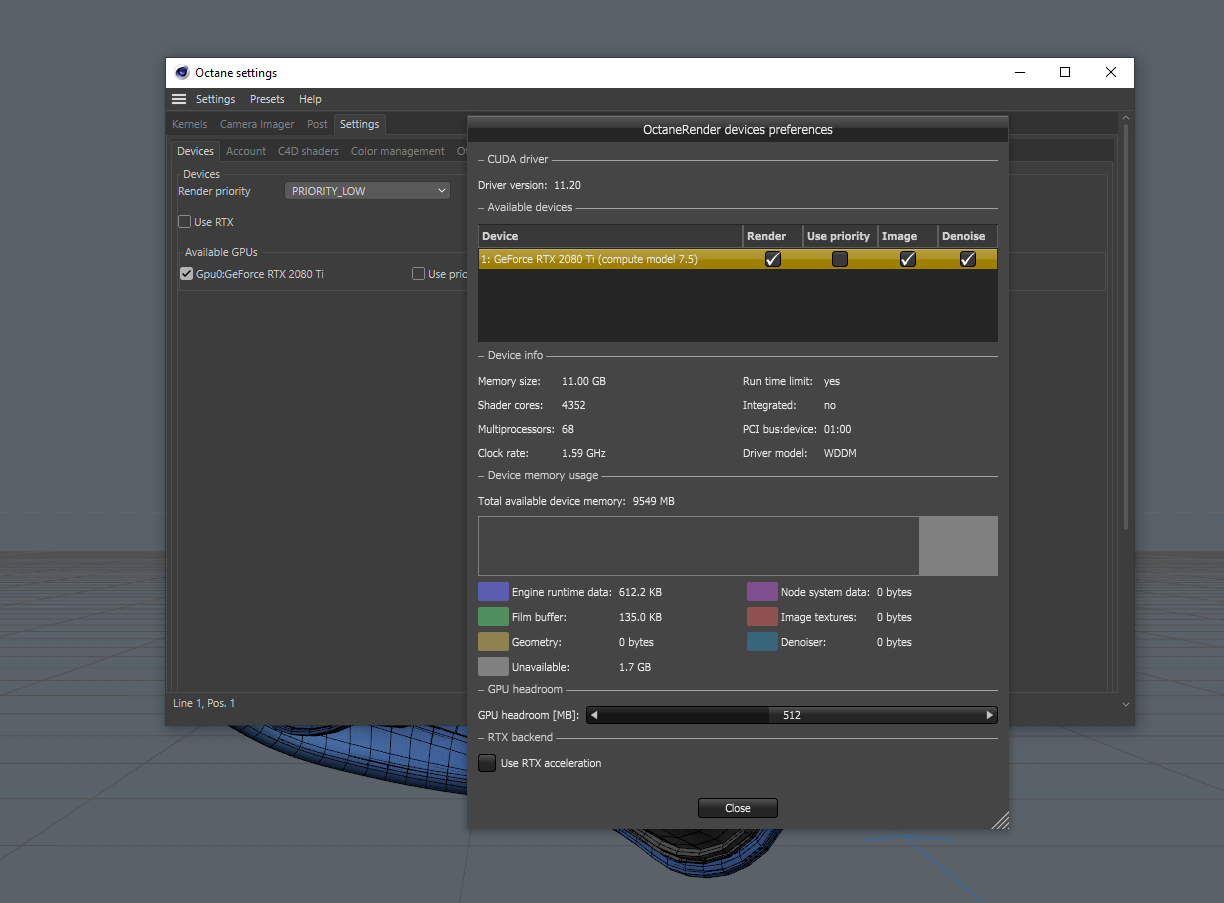
Task: Click the Film buffer green swatch
Action: pyautogui.click(x=493, y=617)
